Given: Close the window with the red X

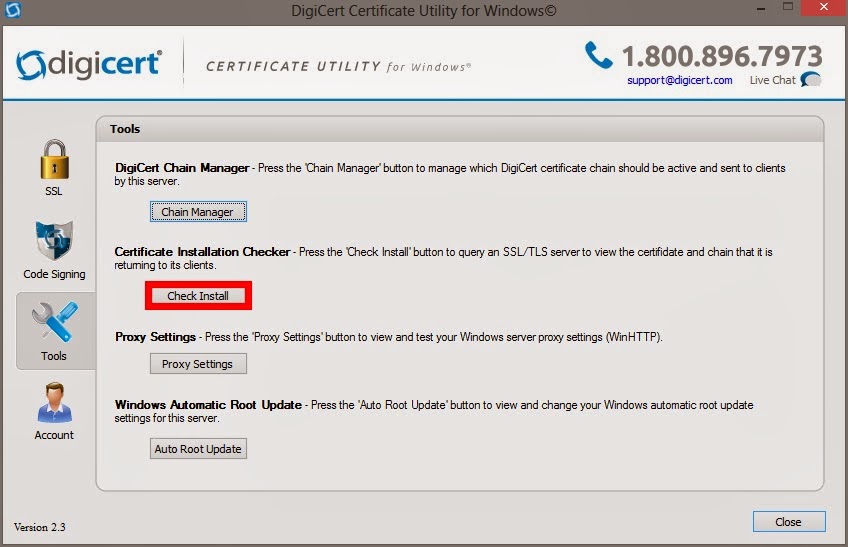Looking at the screenshot, I should point(824,8).
